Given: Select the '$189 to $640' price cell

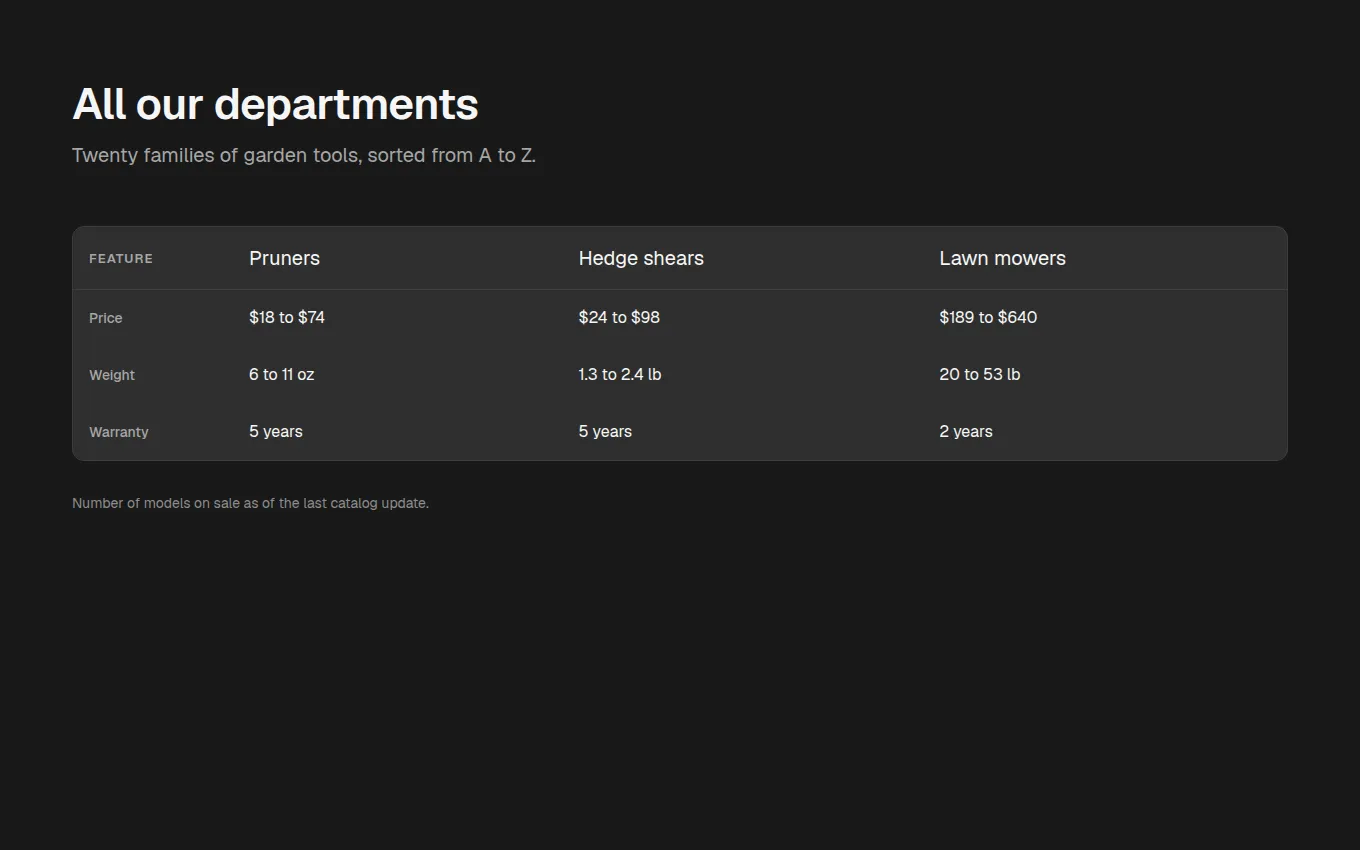Looking at the screenshot, I should (x=988, y=317).
